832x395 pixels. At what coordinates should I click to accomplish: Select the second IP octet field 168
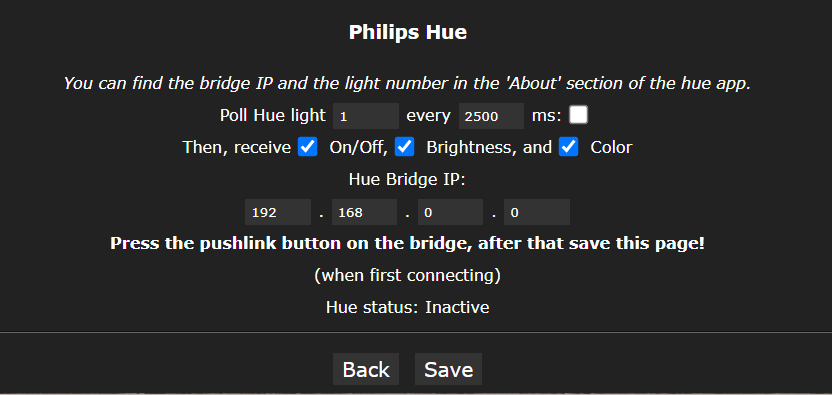[x=365, y=212]
